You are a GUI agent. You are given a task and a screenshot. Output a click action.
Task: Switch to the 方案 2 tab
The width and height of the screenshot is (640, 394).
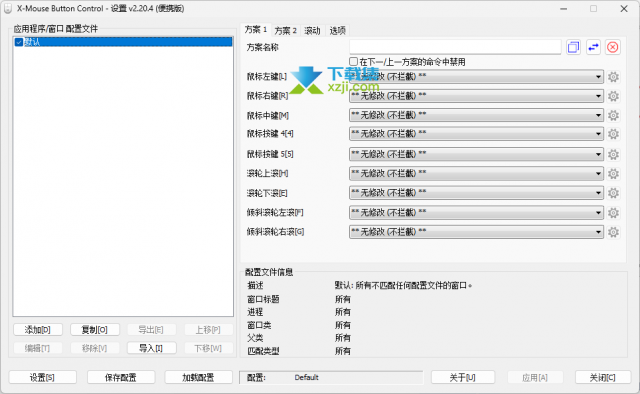click(x=285, y=31)
